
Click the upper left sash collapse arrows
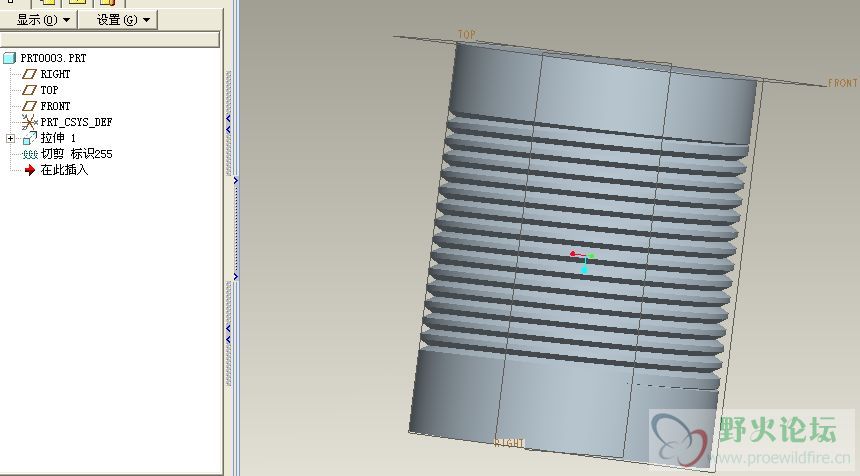[228, 124]
